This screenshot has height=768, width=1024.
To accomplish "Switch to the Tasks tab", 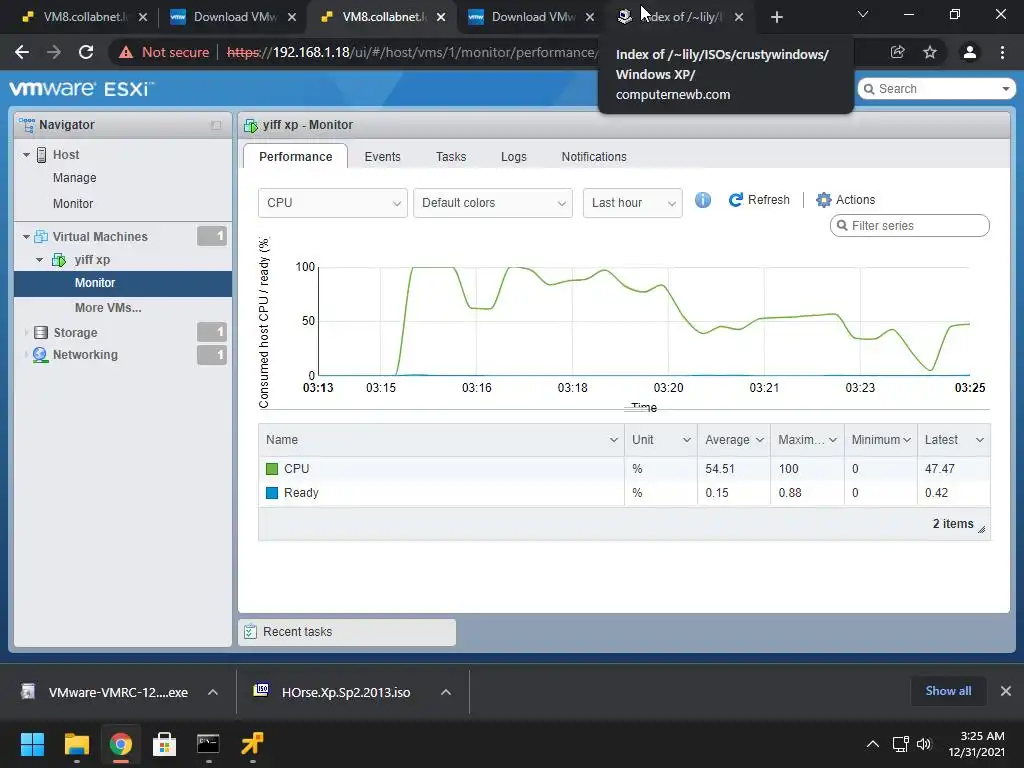I will (451, 157).
